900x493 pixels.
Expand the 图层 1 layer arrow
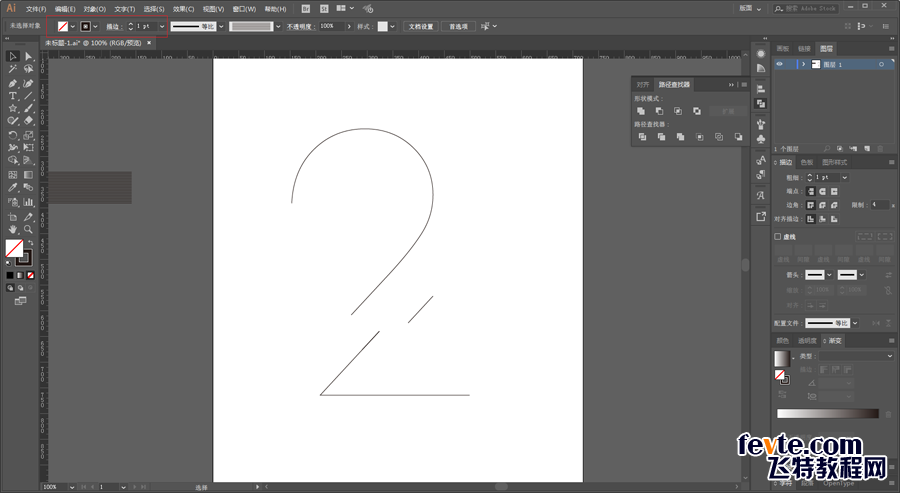804,64
